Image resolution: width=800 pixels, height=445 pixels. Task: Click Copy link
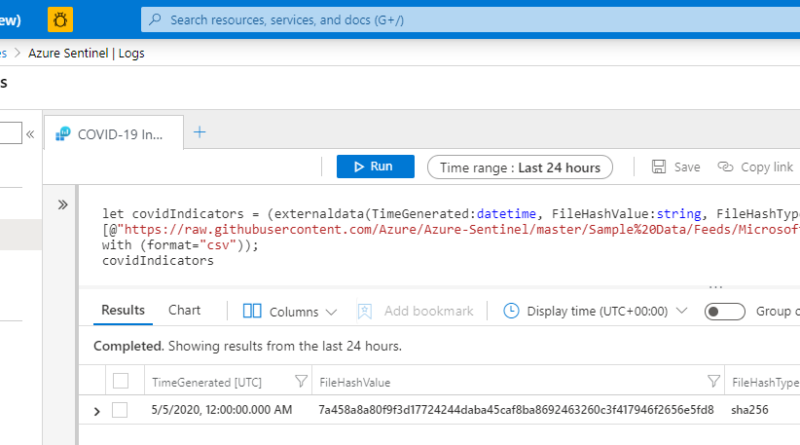point(755,167)
